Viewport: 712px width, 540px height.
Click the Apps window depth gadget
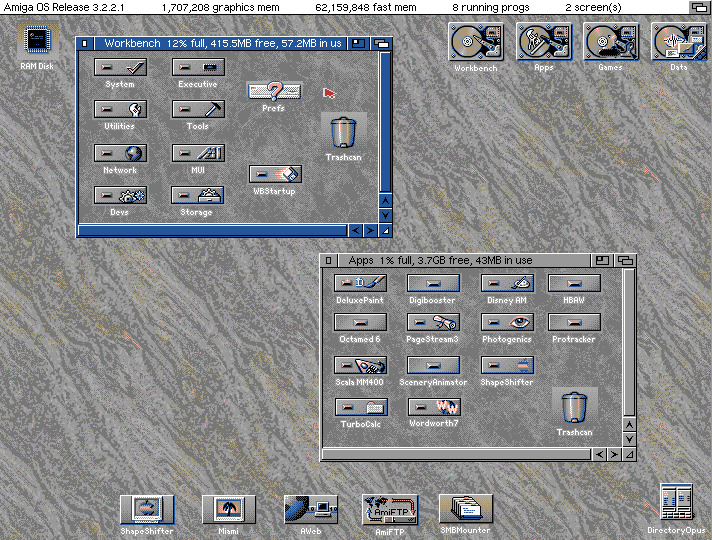(625, 260)
